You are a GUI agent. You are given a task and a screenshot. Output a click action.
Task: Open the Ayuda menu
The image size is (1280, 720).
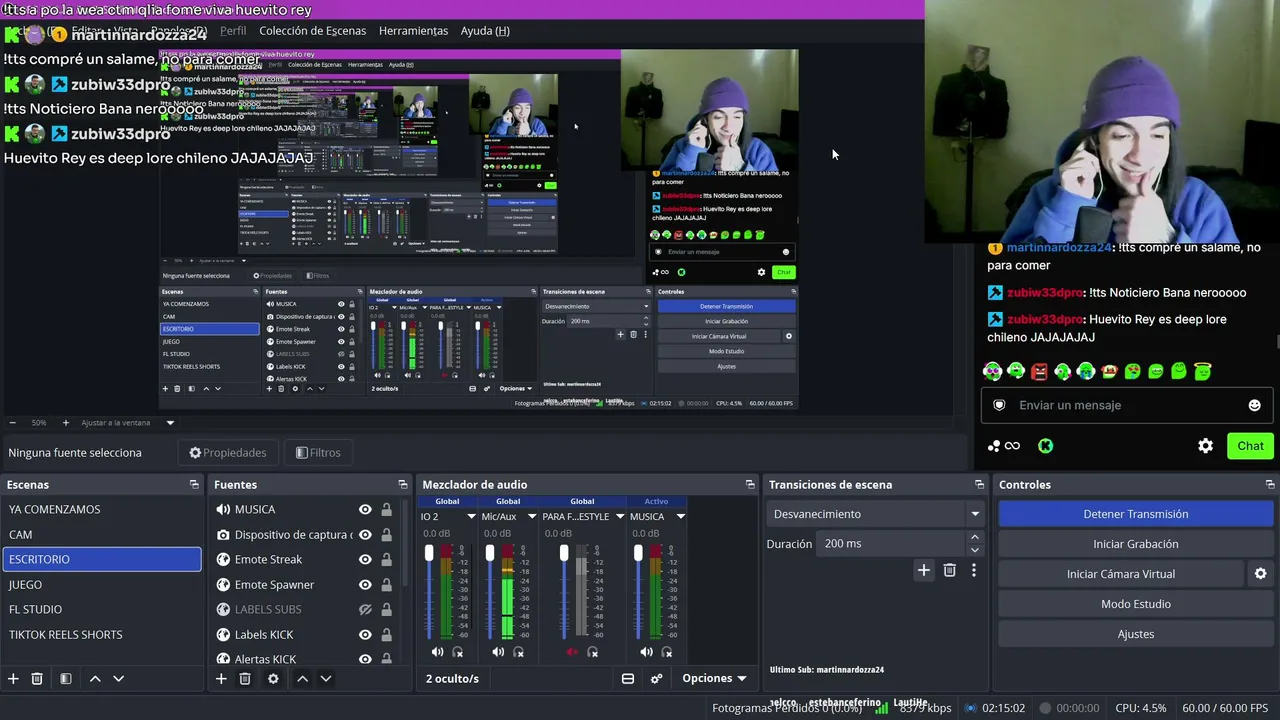485,31
